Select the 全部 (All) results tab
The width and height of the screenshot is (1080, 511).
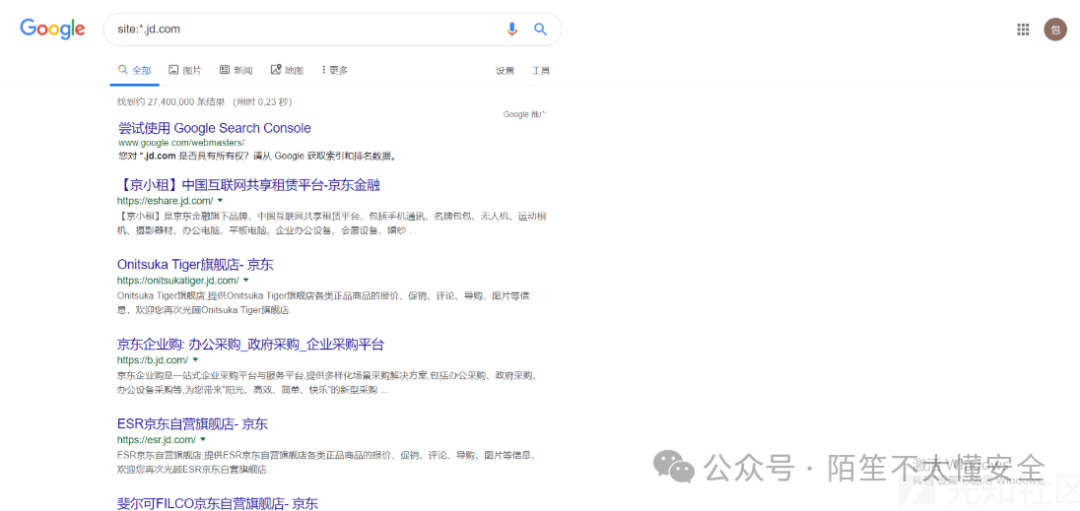[135, 70]
